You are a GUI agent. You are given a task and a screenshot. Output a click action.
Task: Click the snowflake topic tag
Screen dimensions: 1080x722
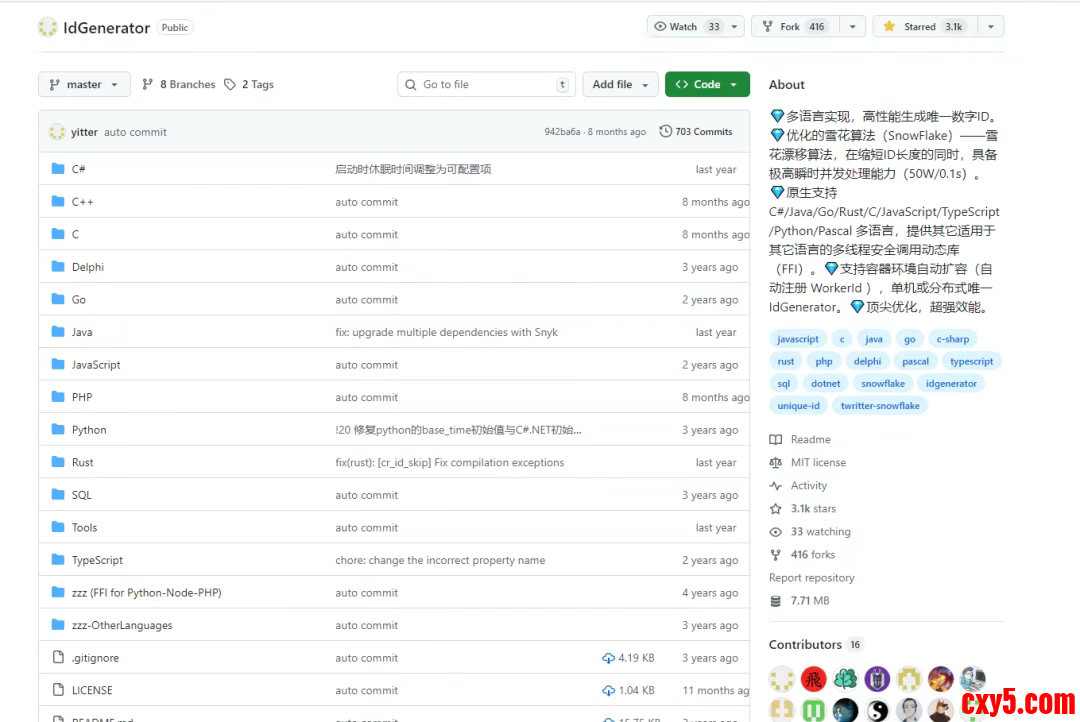[x=882, y=384]
